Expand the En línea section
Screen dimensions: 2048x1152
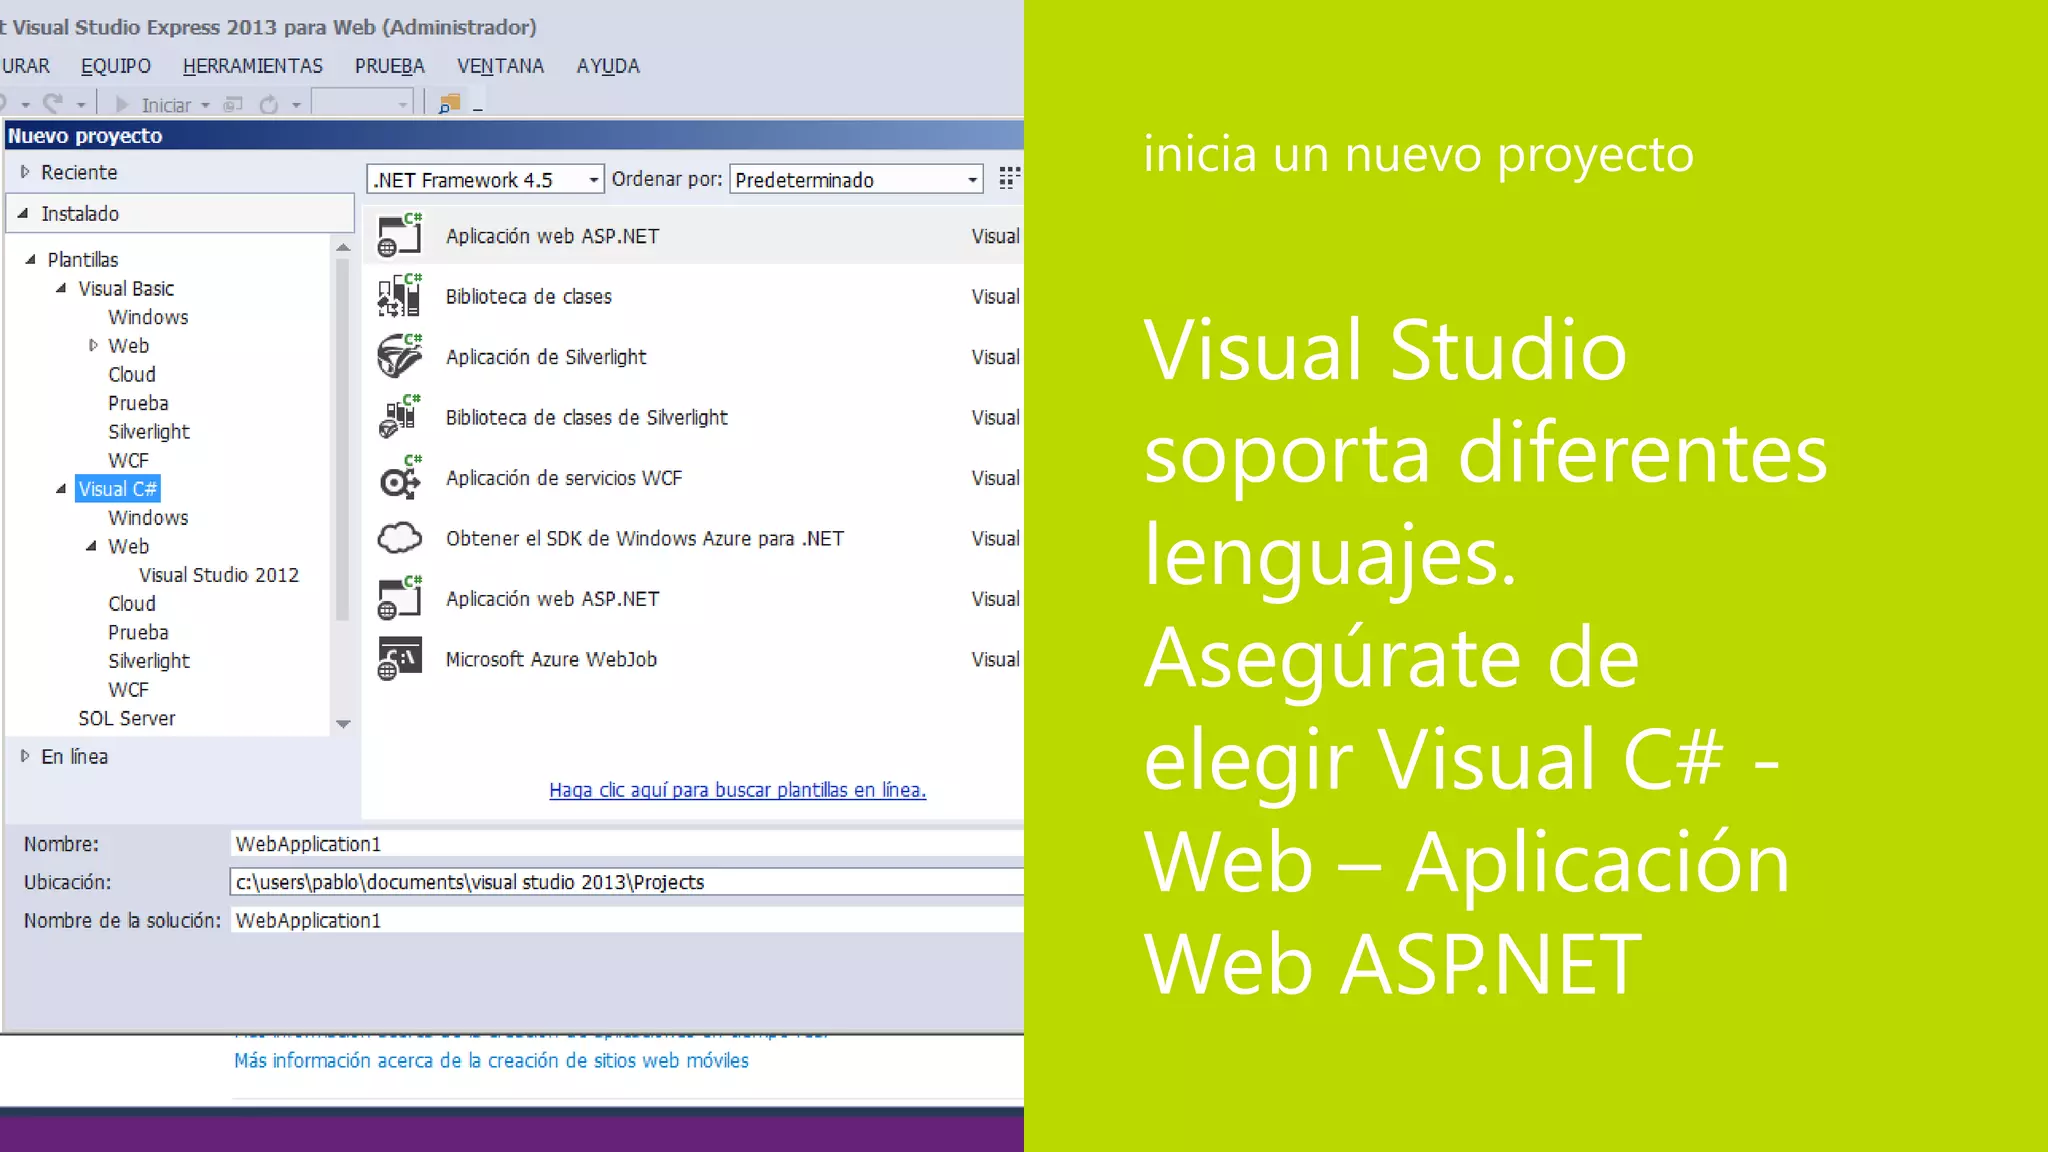pos(25,756)
